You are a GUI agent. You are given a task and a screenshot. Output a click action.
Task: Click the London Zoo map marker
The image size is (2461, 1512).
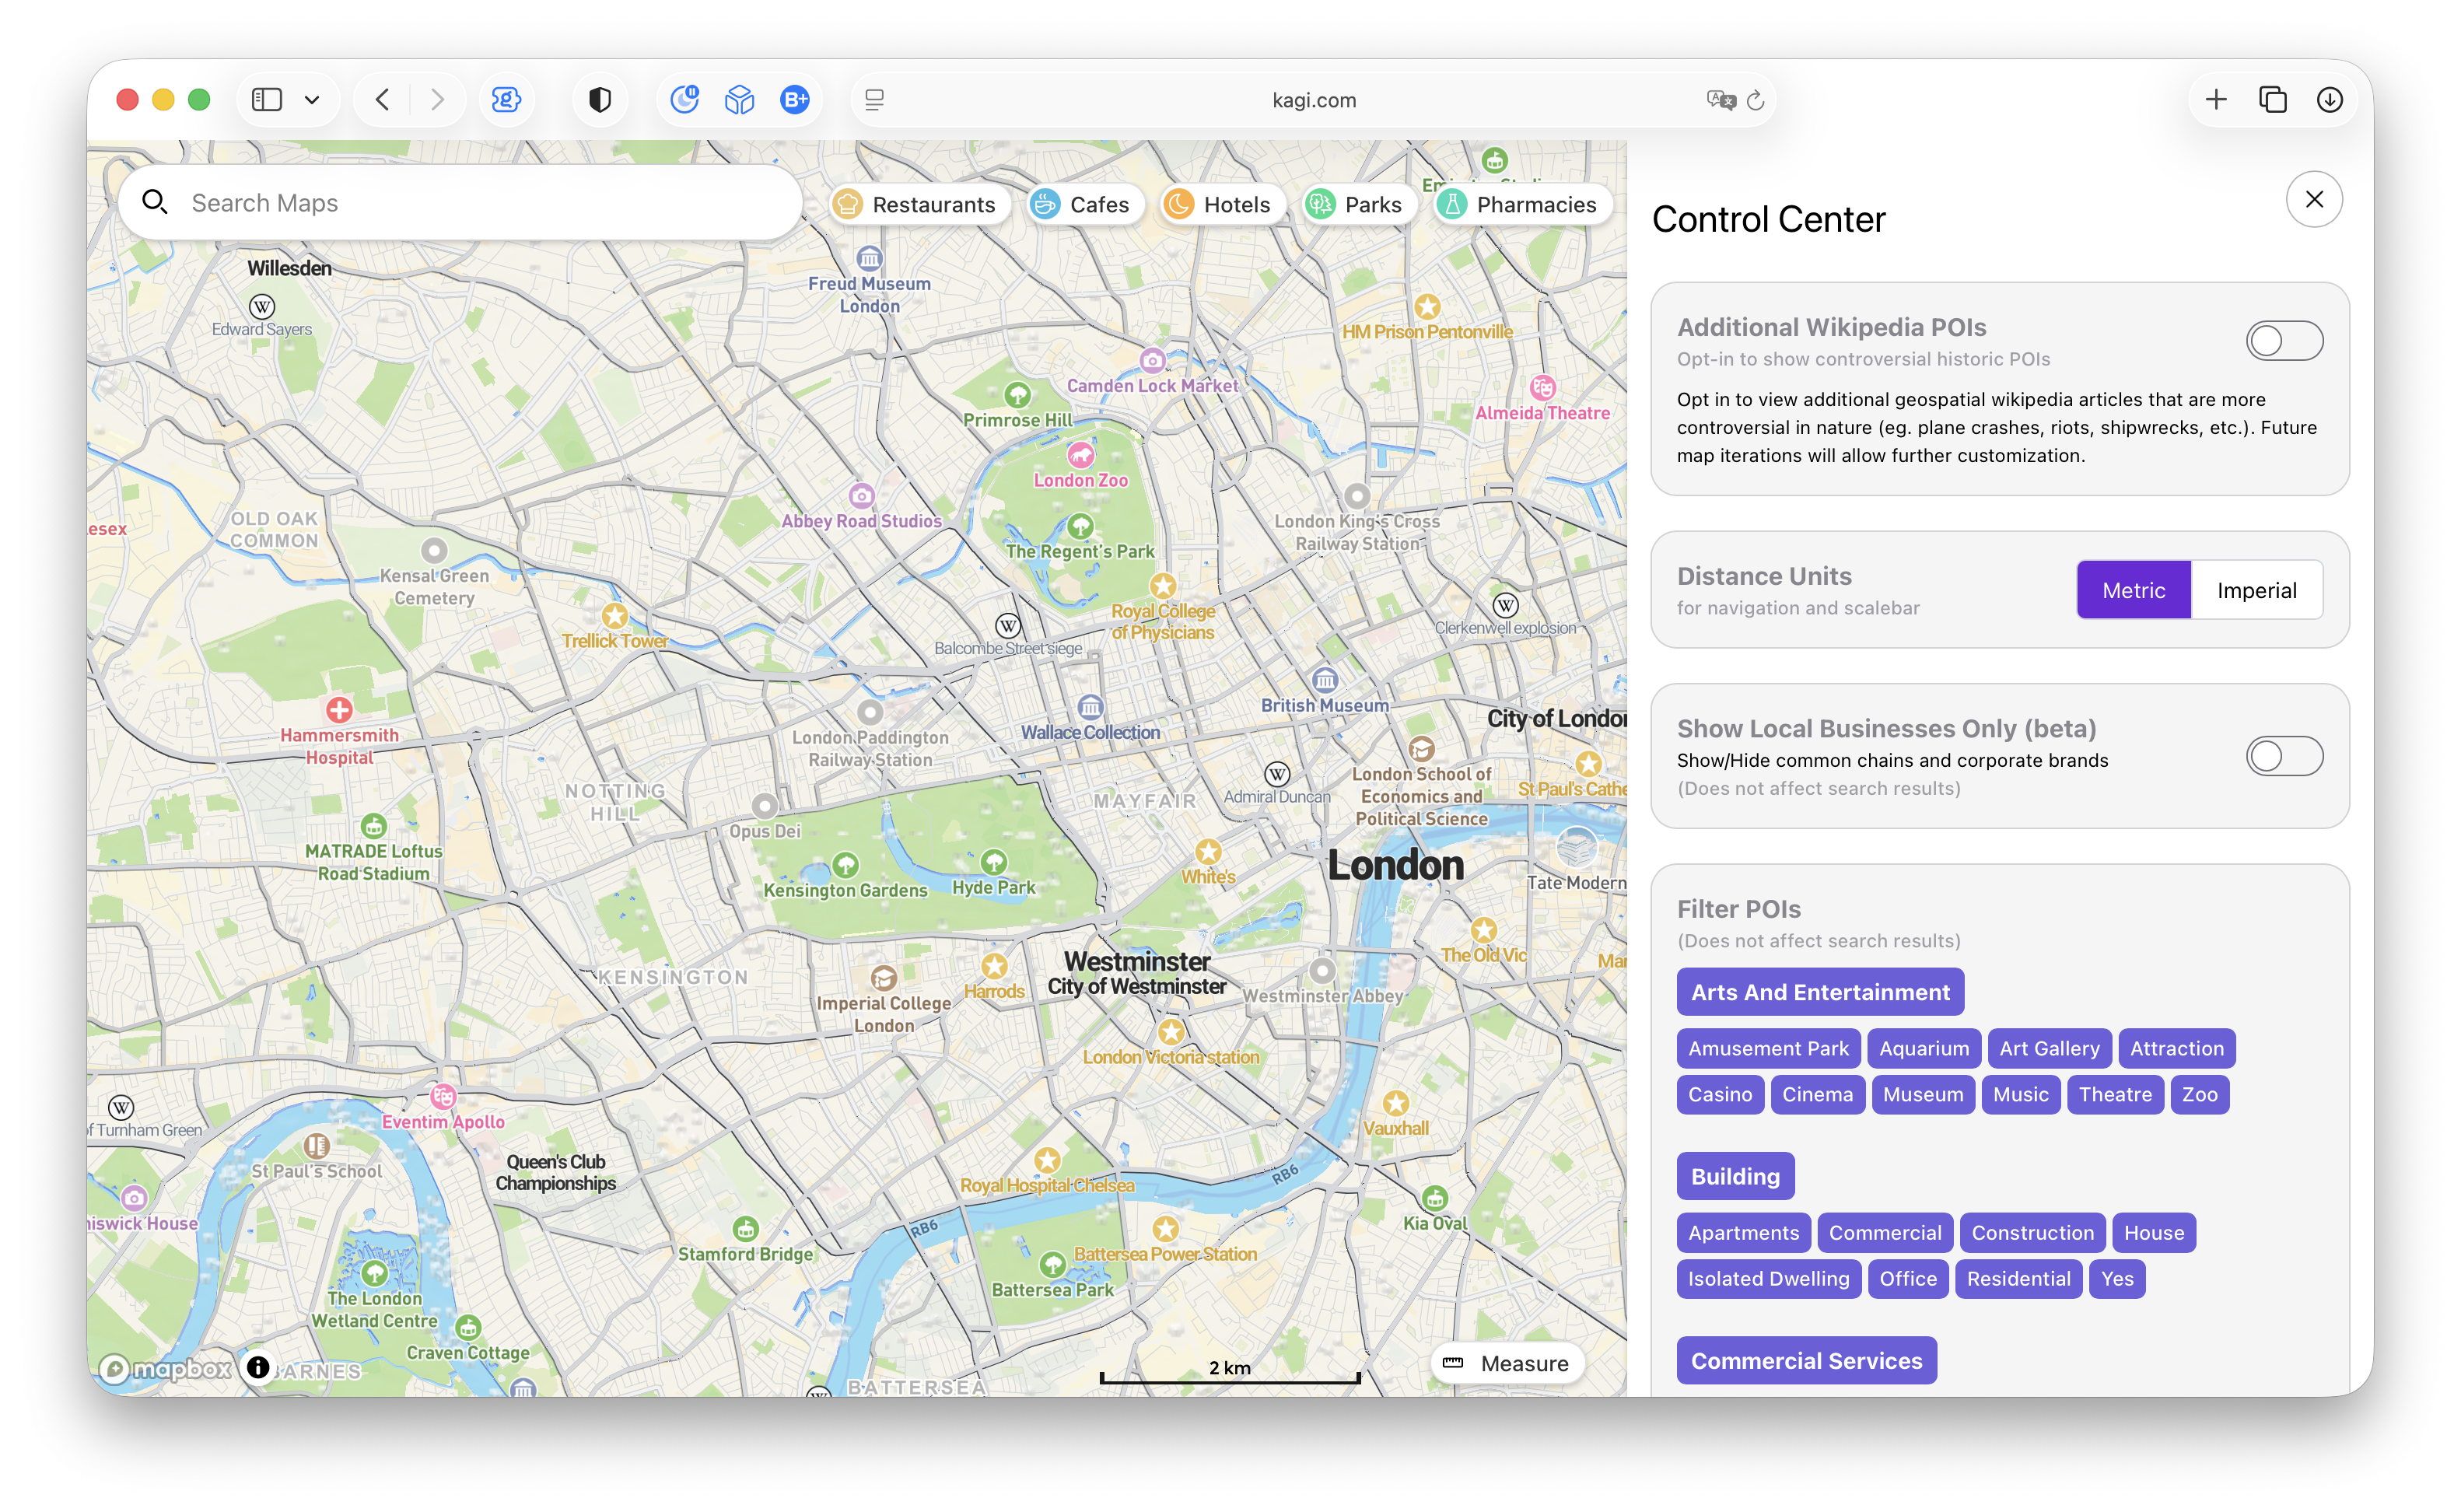click(x=1080, y=456)
